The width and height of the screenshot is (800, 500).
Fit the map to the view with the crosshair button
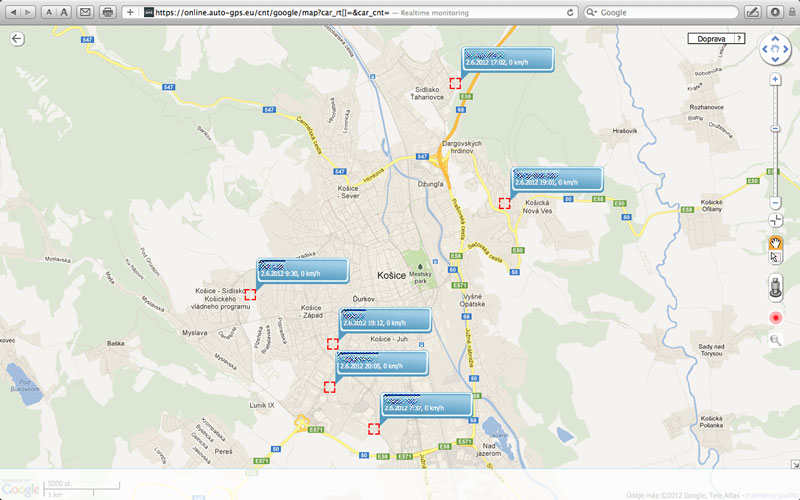[x=775, y=220]
